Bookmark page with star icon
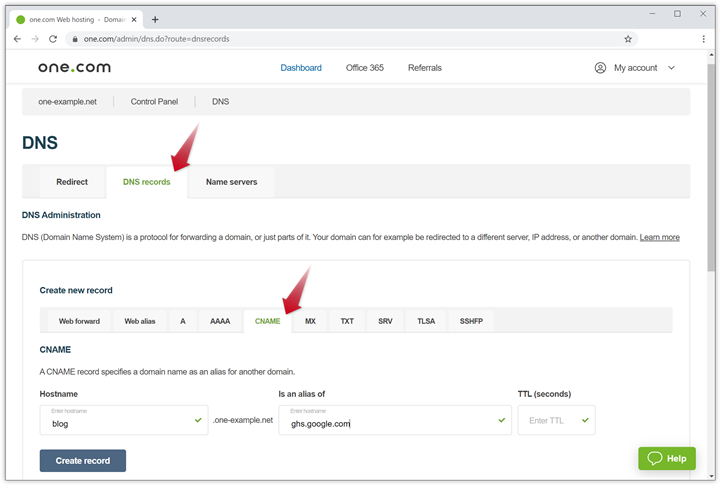Viewport: 720px width, 485px height. (628, 39)
